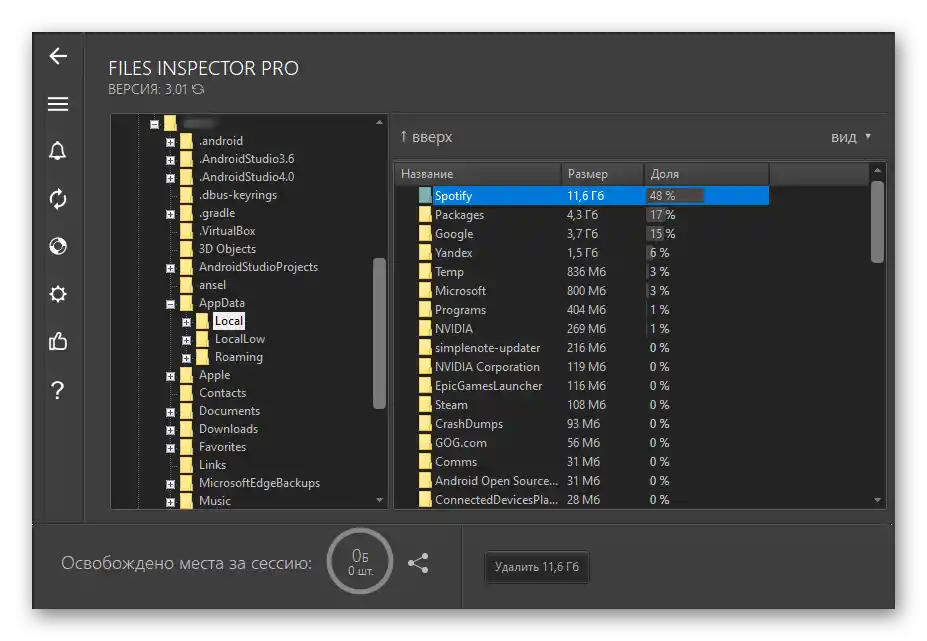Click the file list vertical scrollbar thumb

pyautogui.click(x=877, y=221)
